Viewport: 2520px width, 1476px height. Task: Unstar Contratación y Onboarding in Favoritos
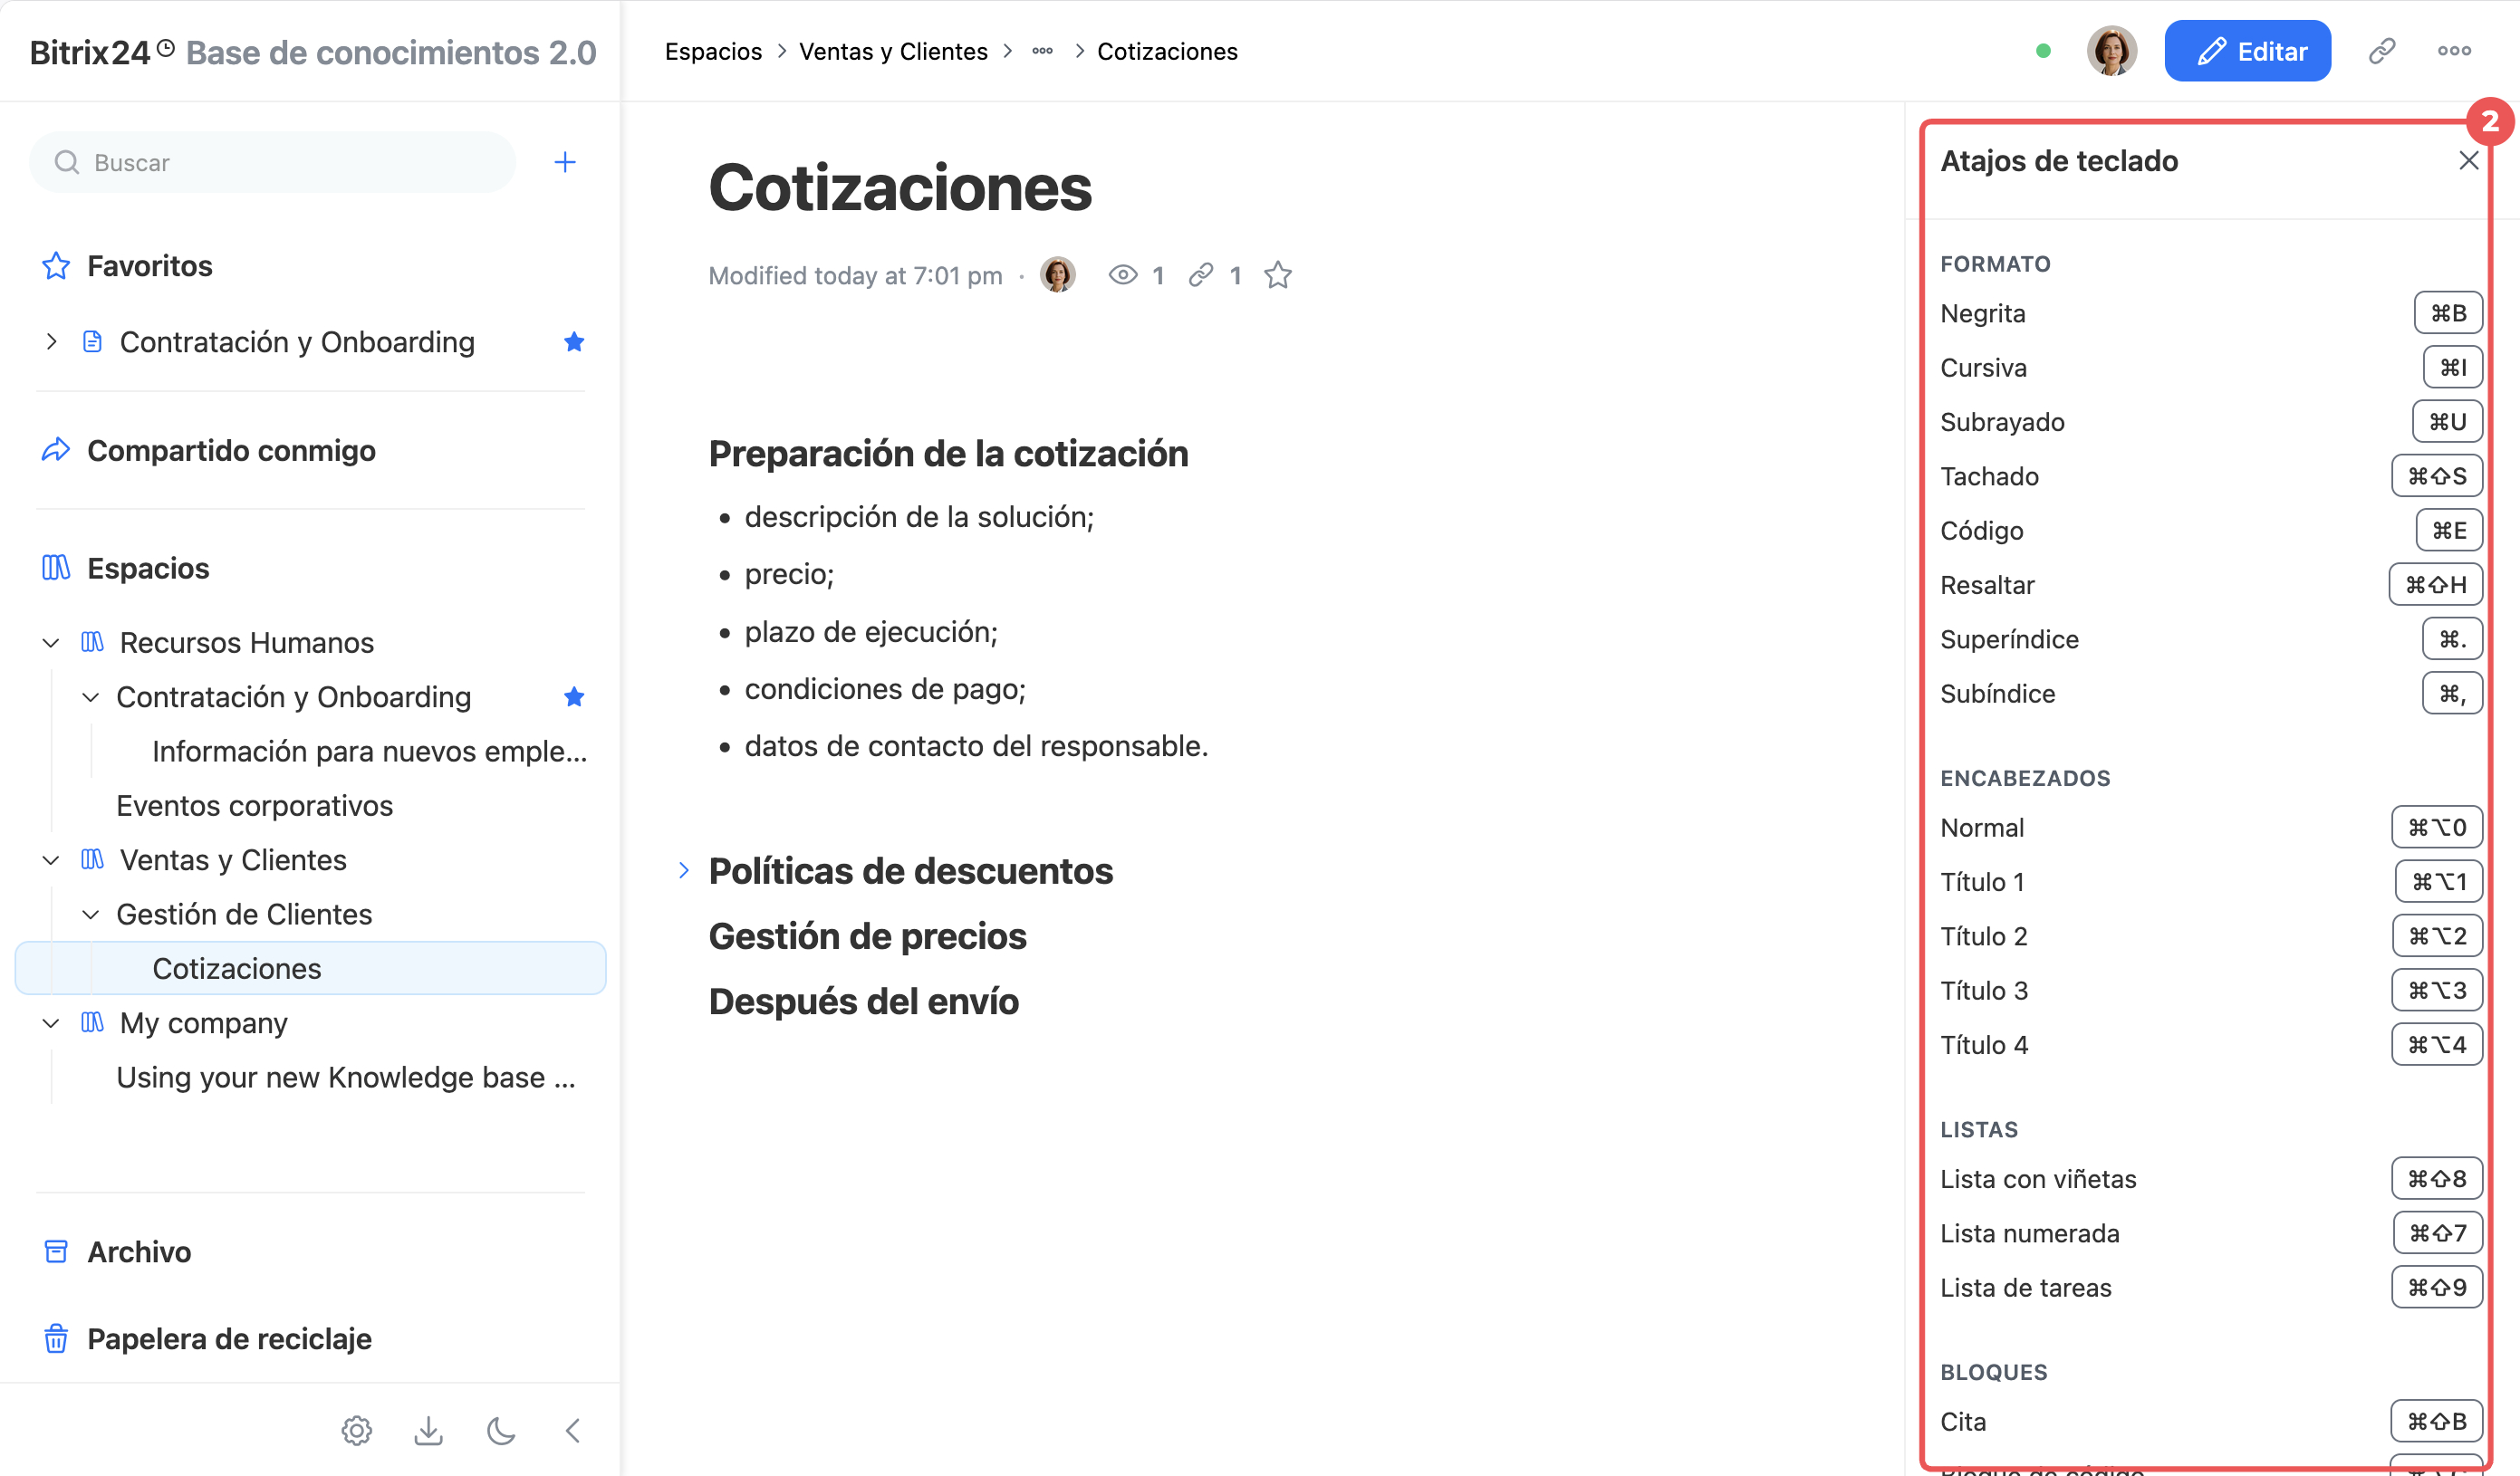(x=574, y=342)
